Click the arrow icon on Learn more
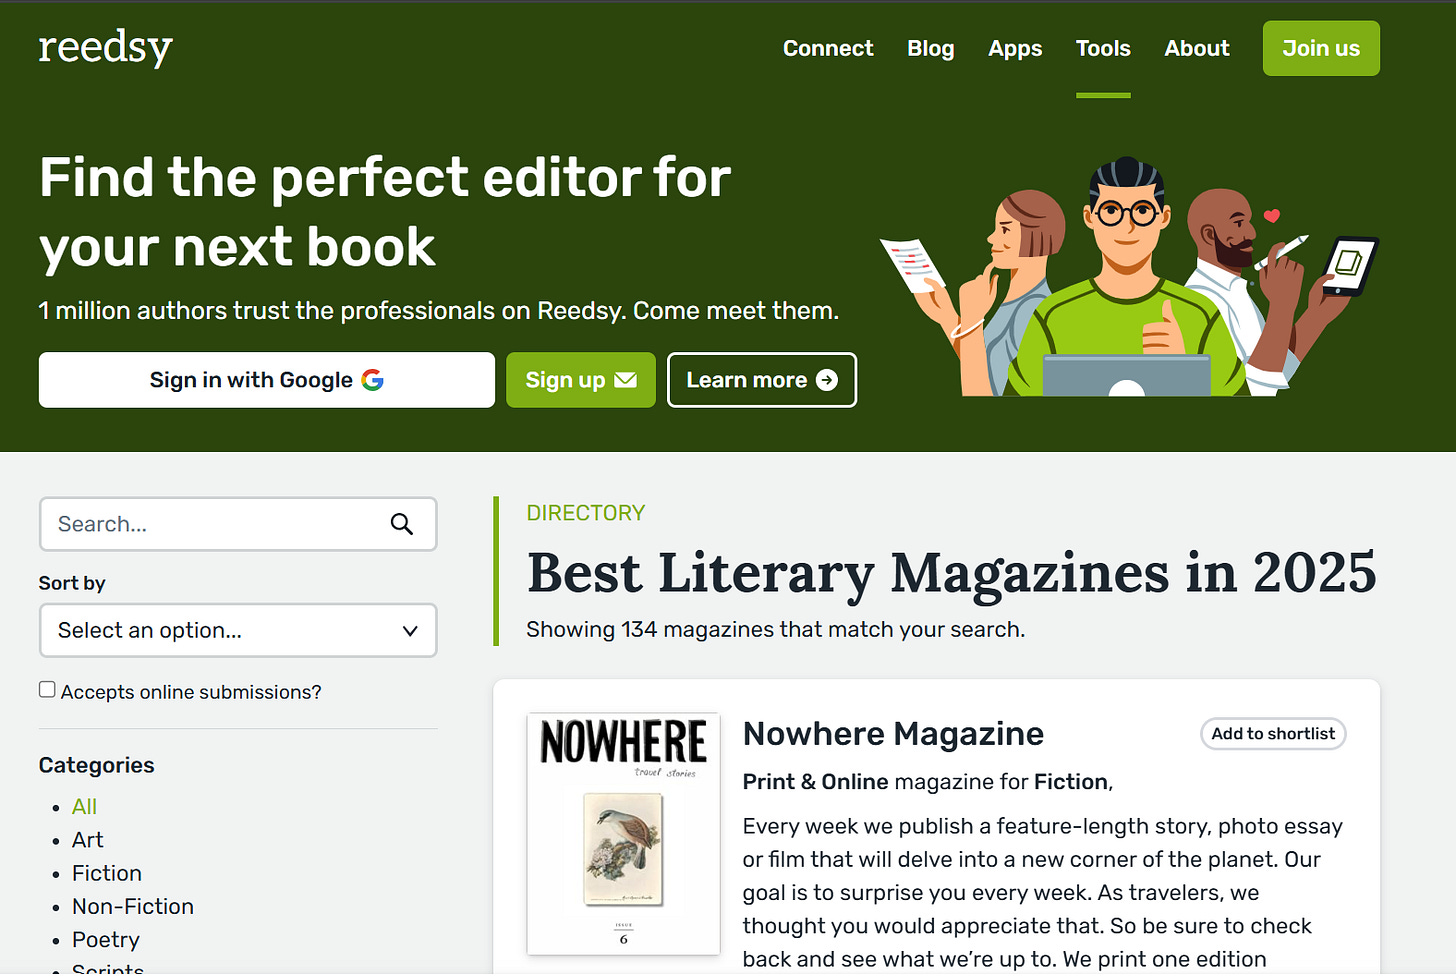The height and width of the screenshot is (977, 1456). [827, 380]
